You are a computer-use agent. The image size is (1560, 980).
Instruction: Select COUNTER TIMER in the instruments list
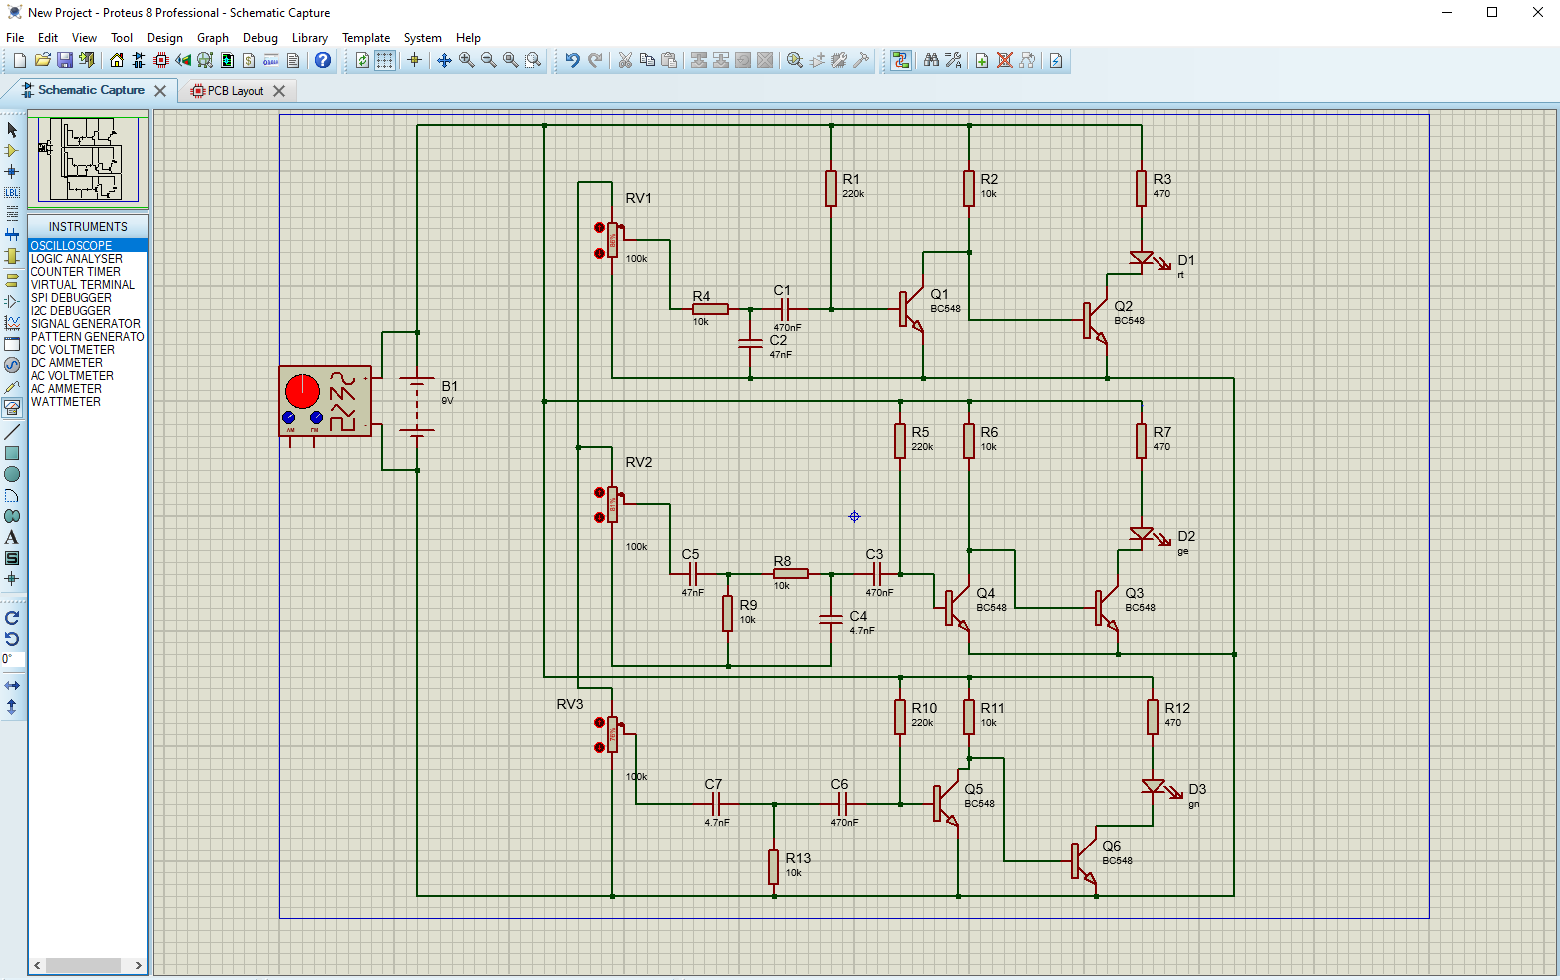pyautogui.click(x=88, y=271)
